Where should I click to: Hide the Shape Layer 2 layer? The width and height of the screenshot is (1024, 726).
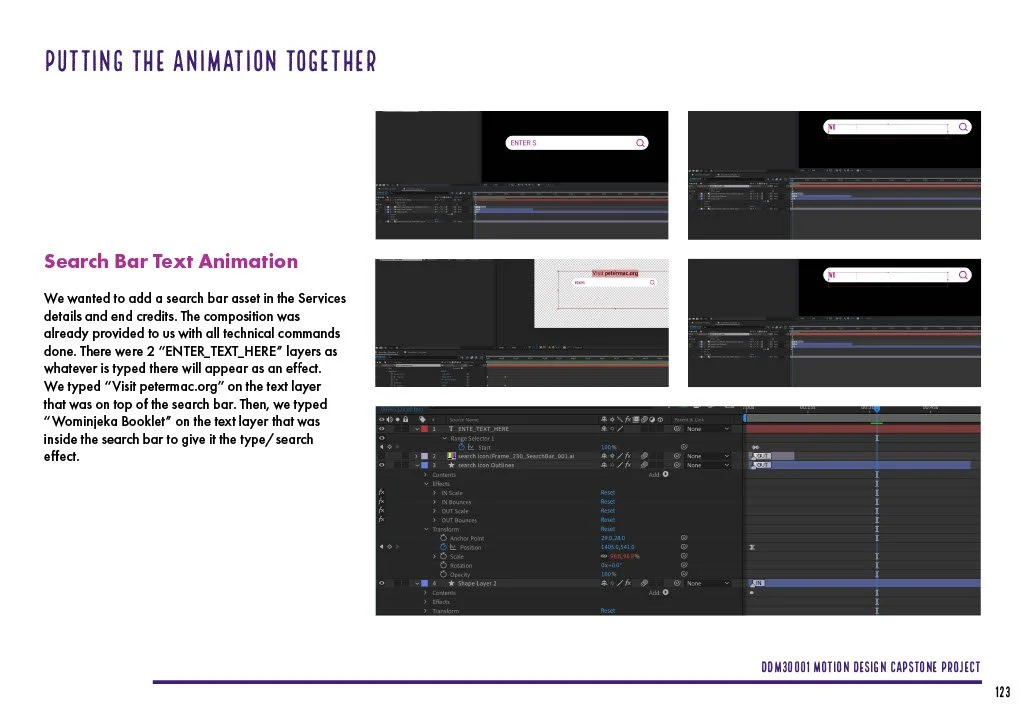point(381,583)
